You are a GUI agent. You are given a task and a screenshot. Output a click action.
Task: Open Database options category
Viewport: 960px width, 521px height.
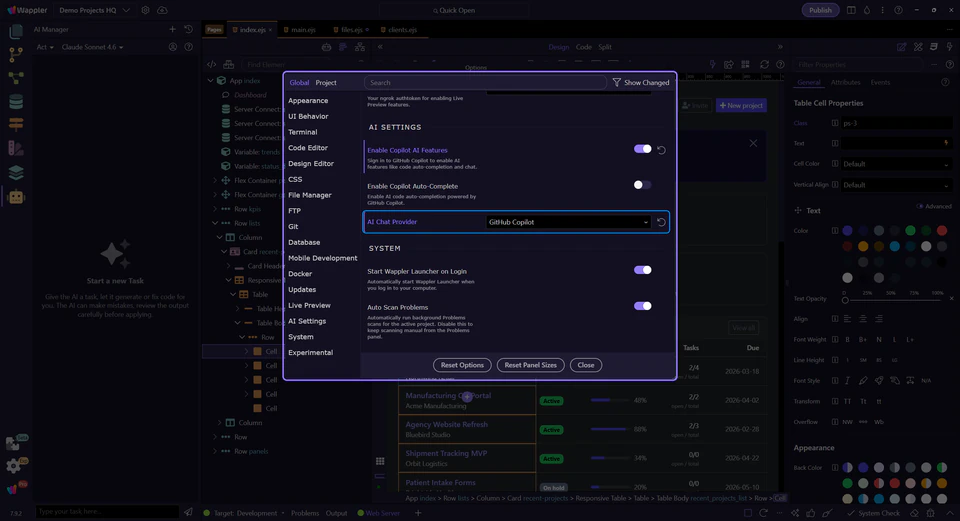click(x=304, y=242)
